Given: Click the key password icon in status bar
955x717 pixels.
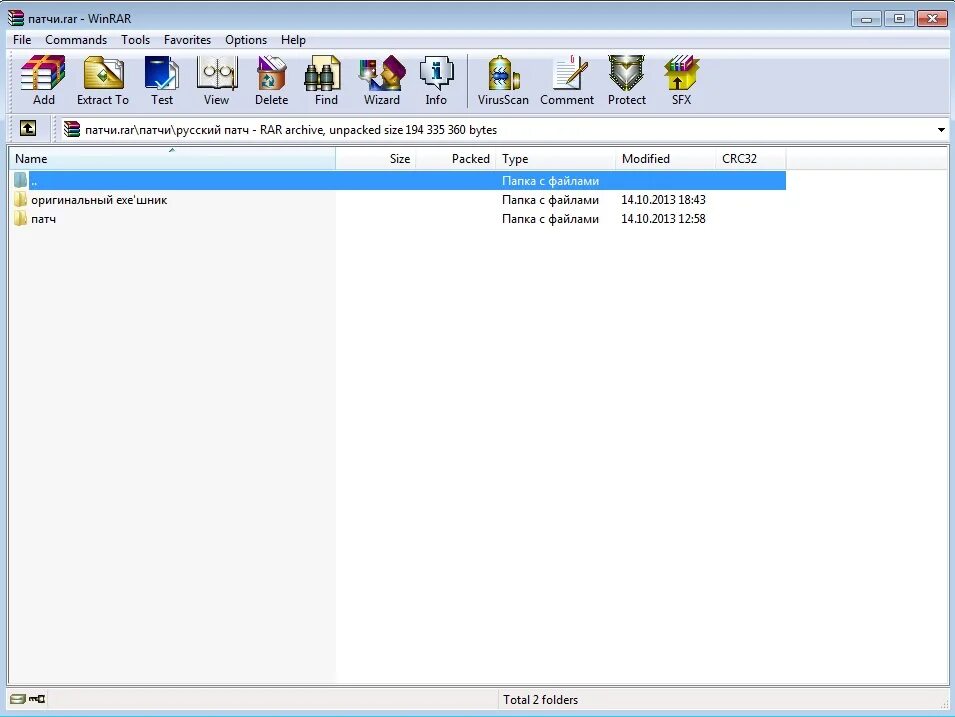Looking at the screenshot, I should click(x=37, y=699).
